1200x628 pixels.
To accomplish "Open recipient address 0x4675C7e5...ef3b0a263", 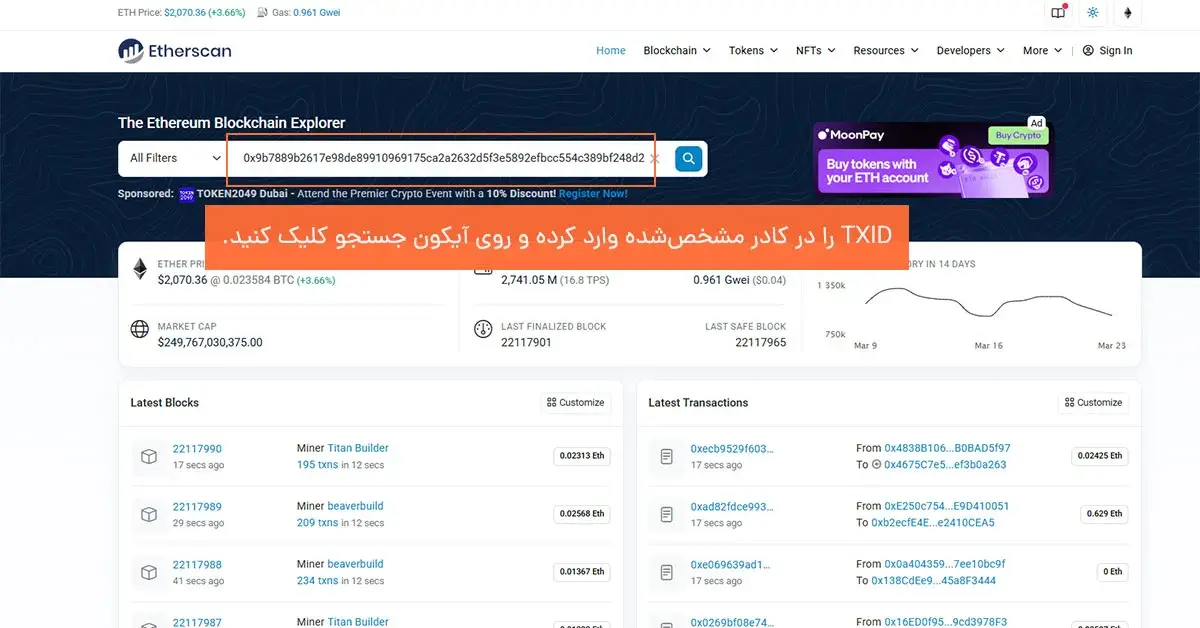I will click(x=945, y=465).
